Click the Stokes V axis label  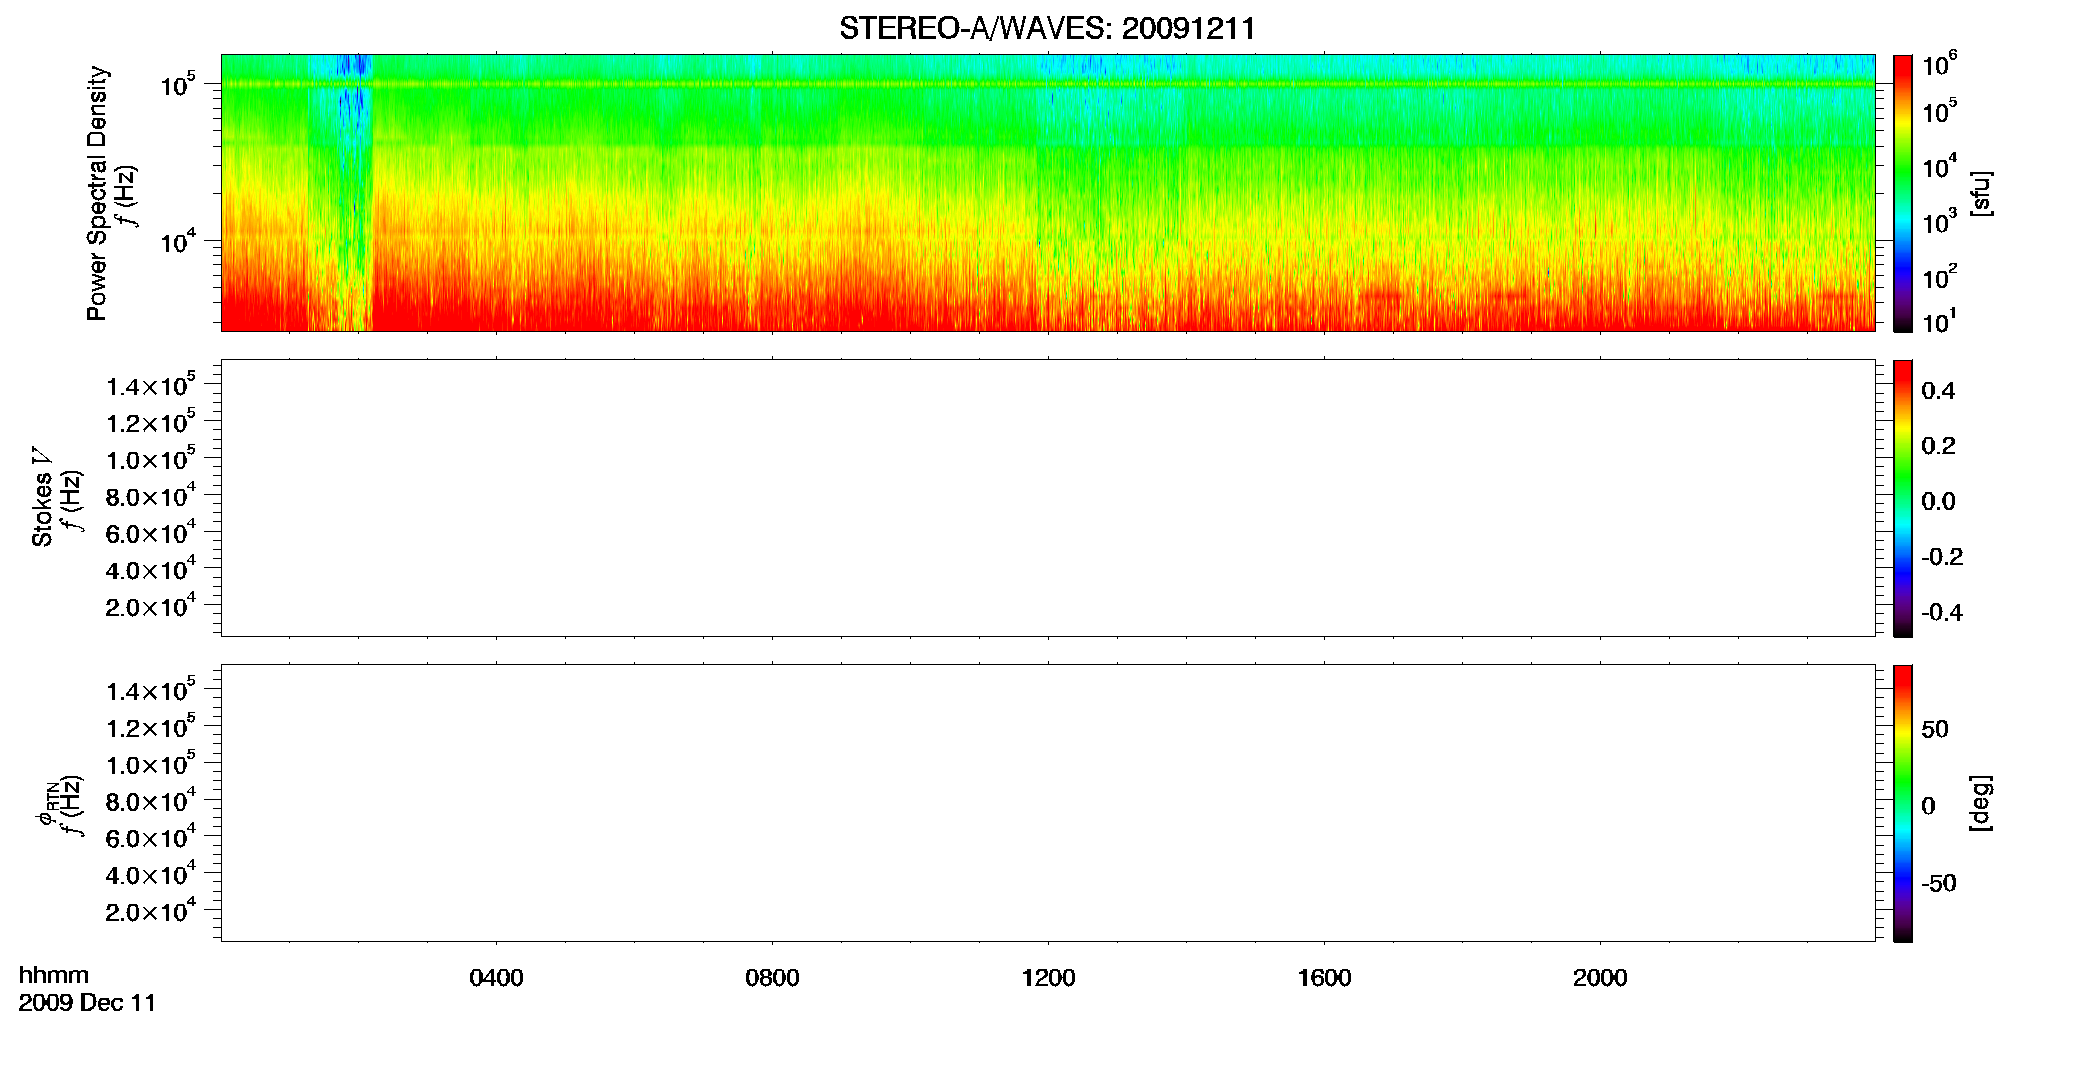click(42, 497)
